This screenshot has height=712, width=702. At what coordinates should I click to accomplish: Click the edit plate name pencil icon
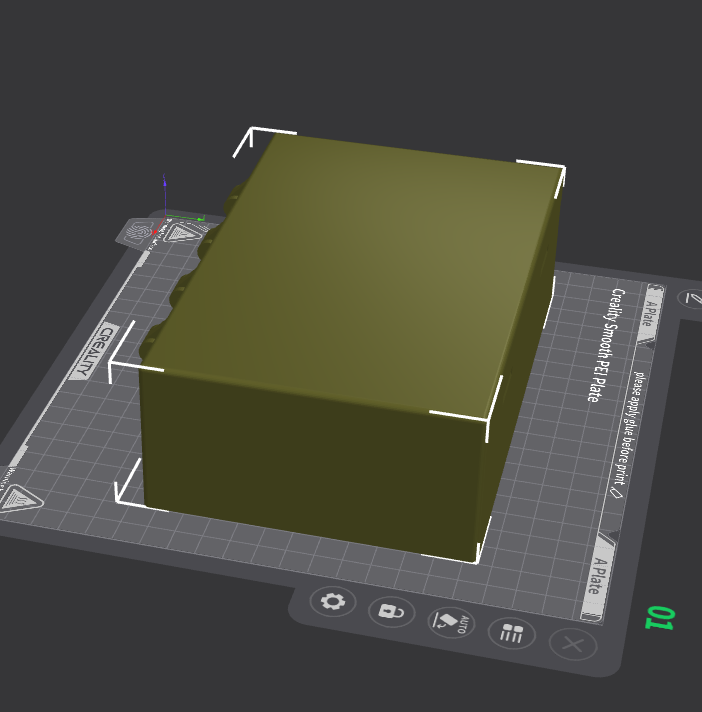coord(692,299)
